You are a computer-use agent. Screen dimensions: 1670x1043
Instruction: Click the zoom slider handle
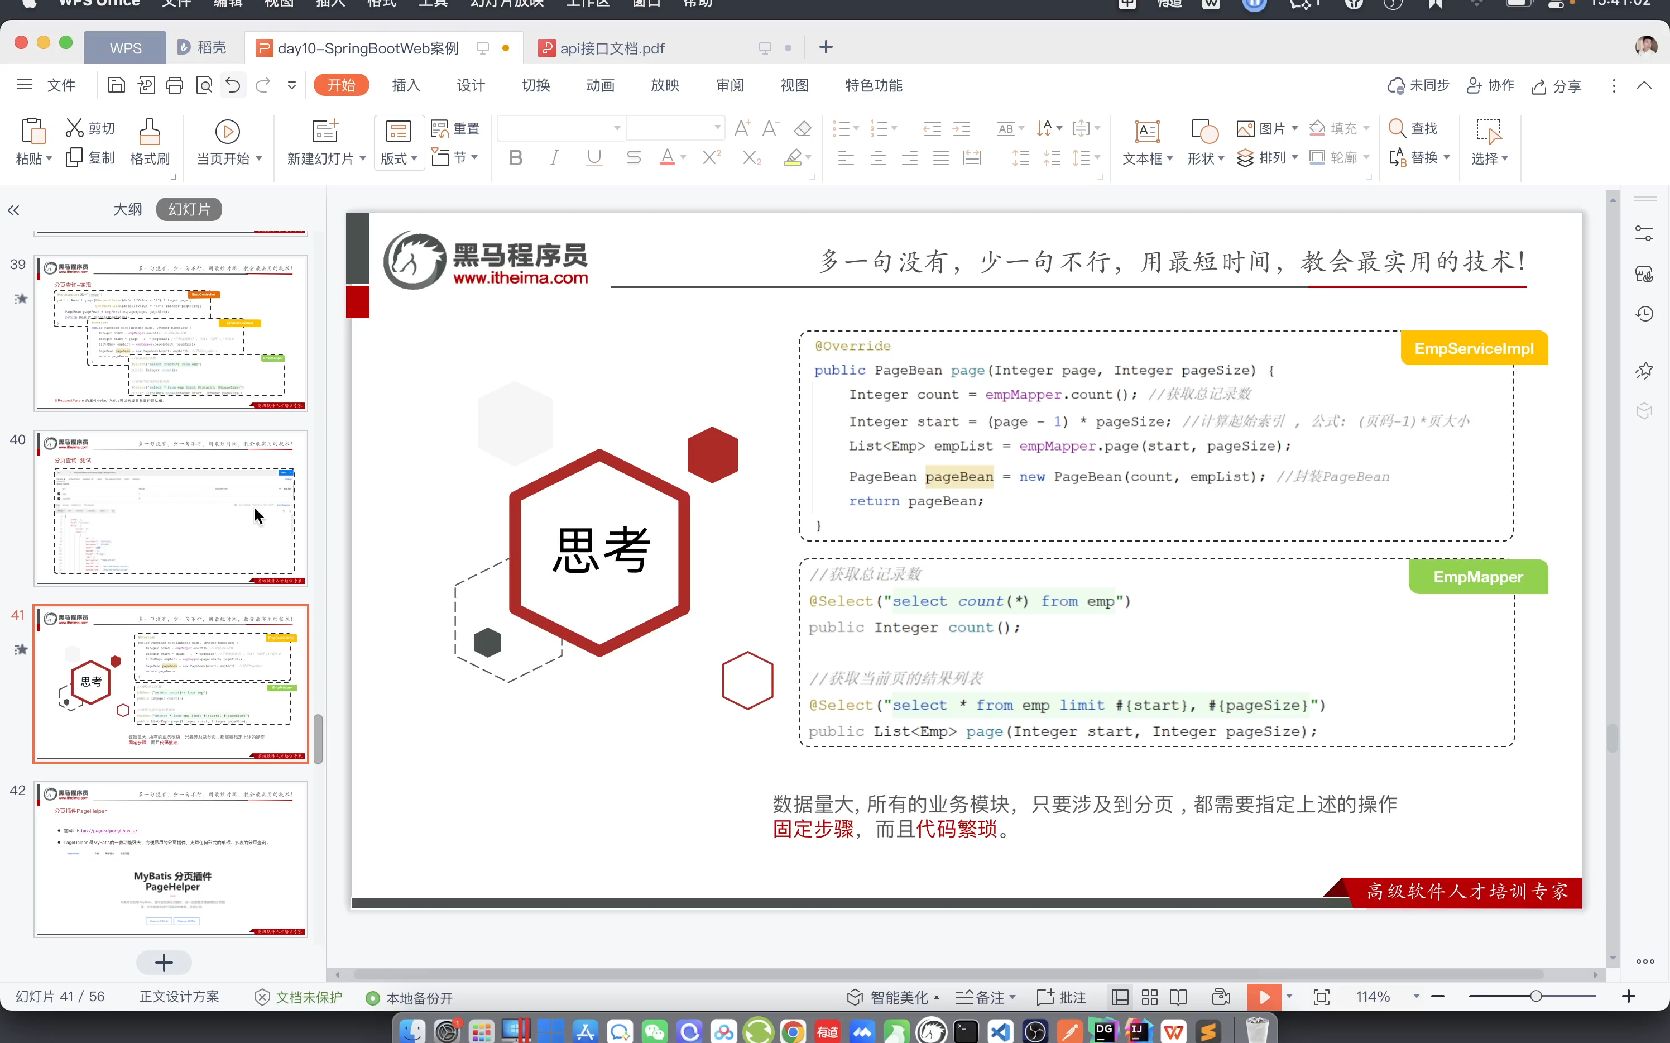pos(1536,996)
